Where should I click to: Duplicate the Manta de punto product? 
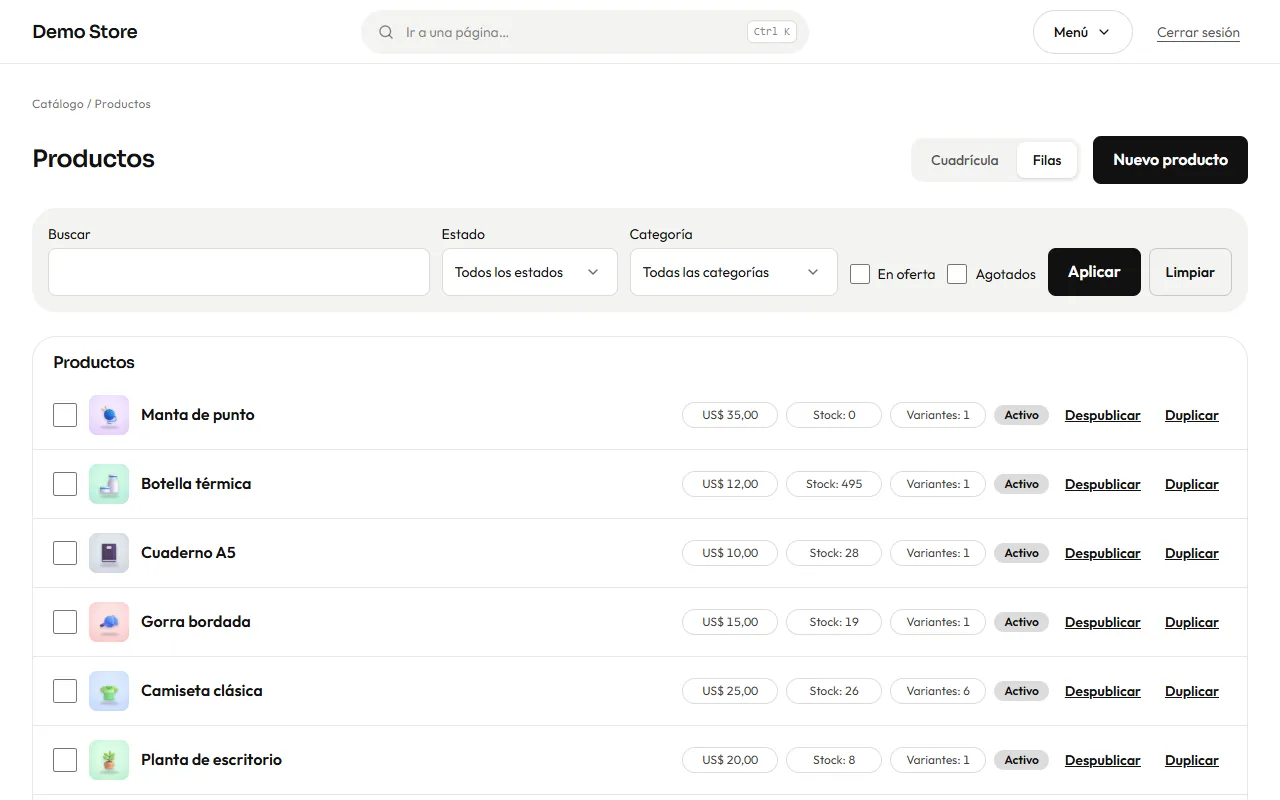(1192, 416)
